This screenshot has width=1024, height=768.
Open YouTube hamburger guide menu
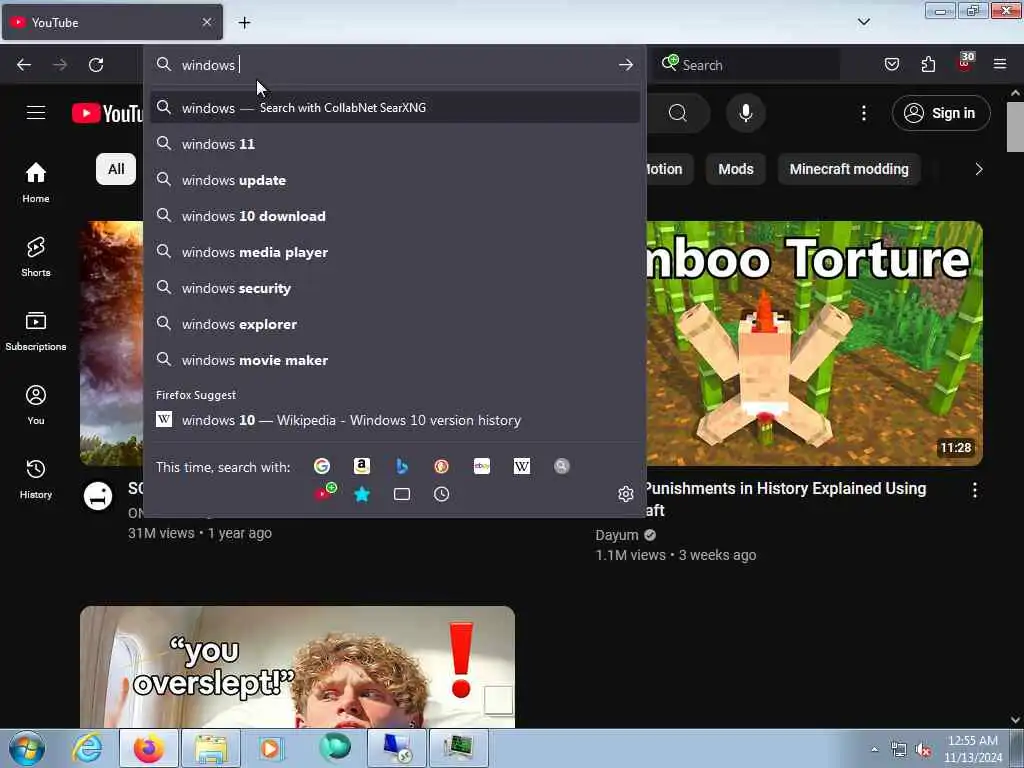pyautogui.click(x=36, y=113)
